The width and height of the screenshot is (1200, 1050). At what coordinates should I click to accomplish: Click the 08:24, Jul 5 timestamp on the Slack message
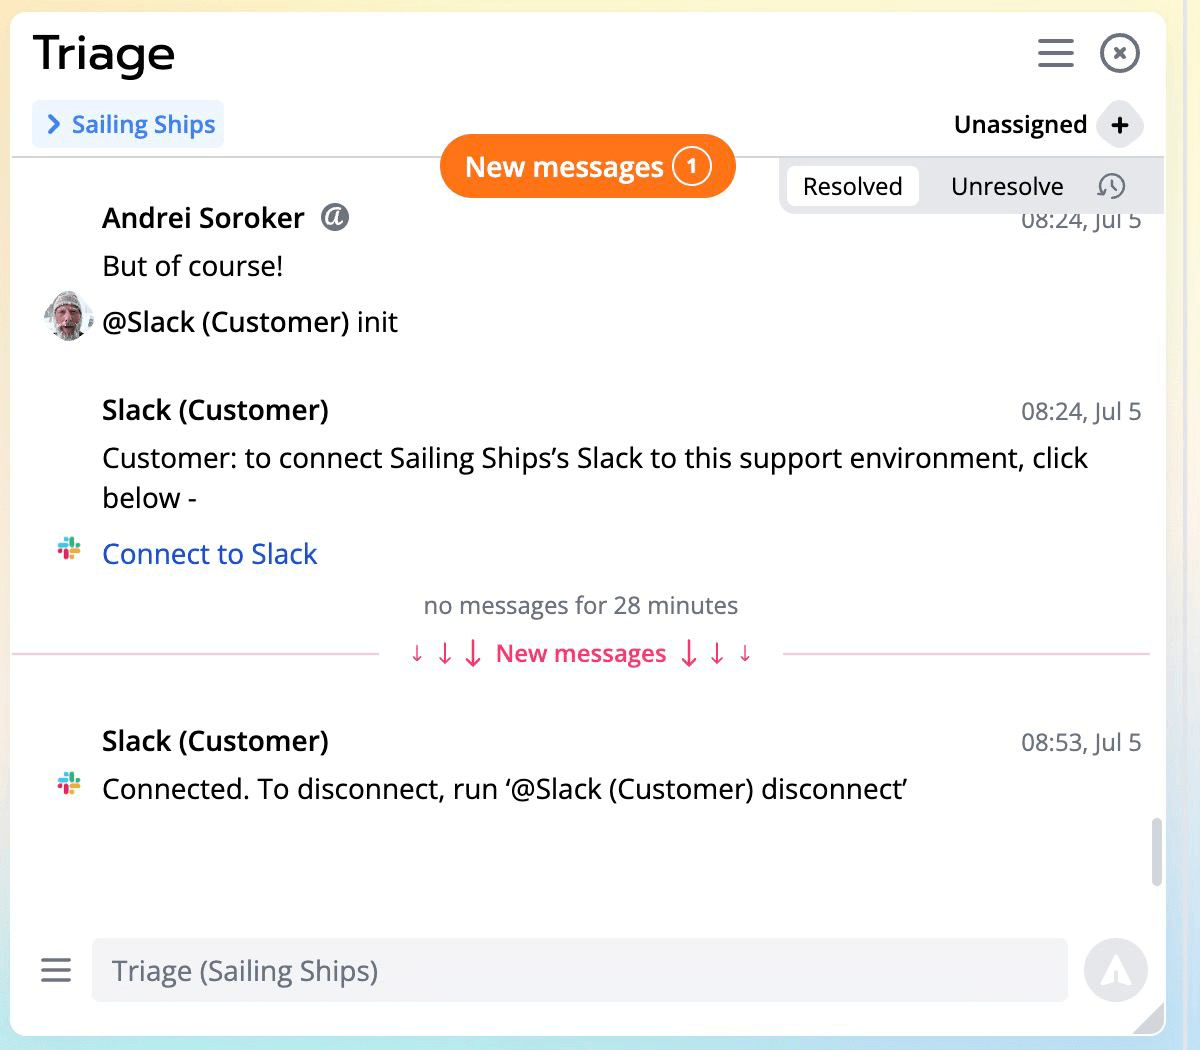click(x=1081, y=411)
